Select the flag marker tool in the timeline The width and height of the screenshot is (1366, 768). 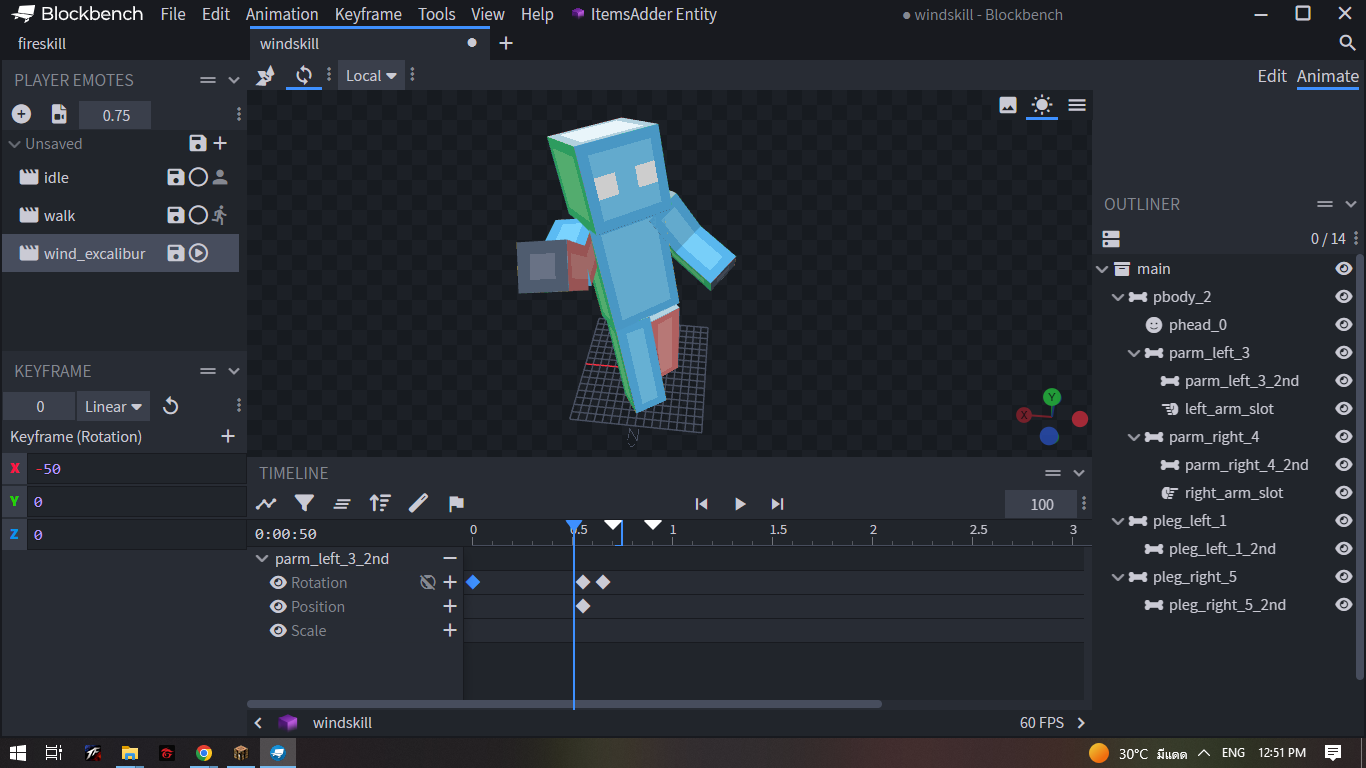456,503
